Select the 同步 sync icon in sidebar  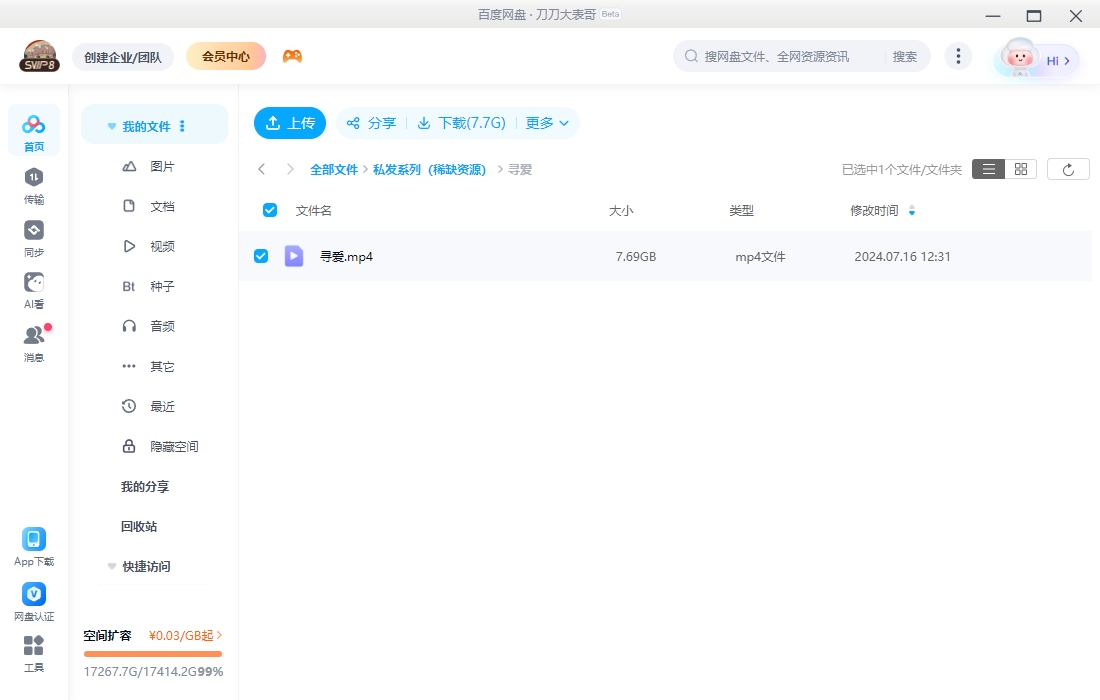coord(34,238)
